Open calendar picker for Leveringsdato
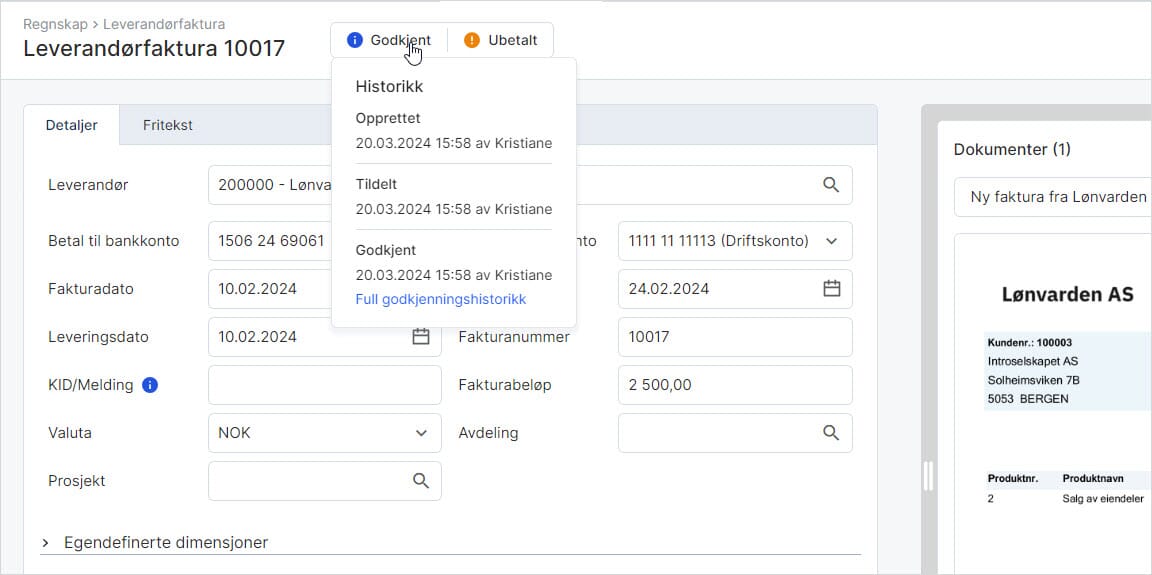 coord(421,337)
